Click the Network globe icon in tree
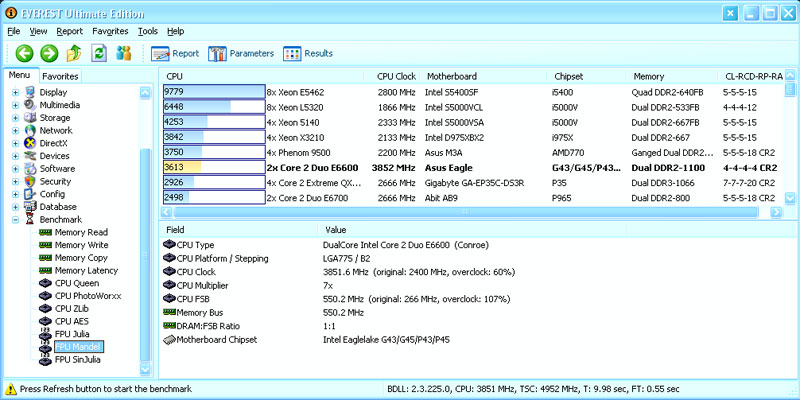The height and width of the screenshot is (400, 800). (x=30, y=131)
